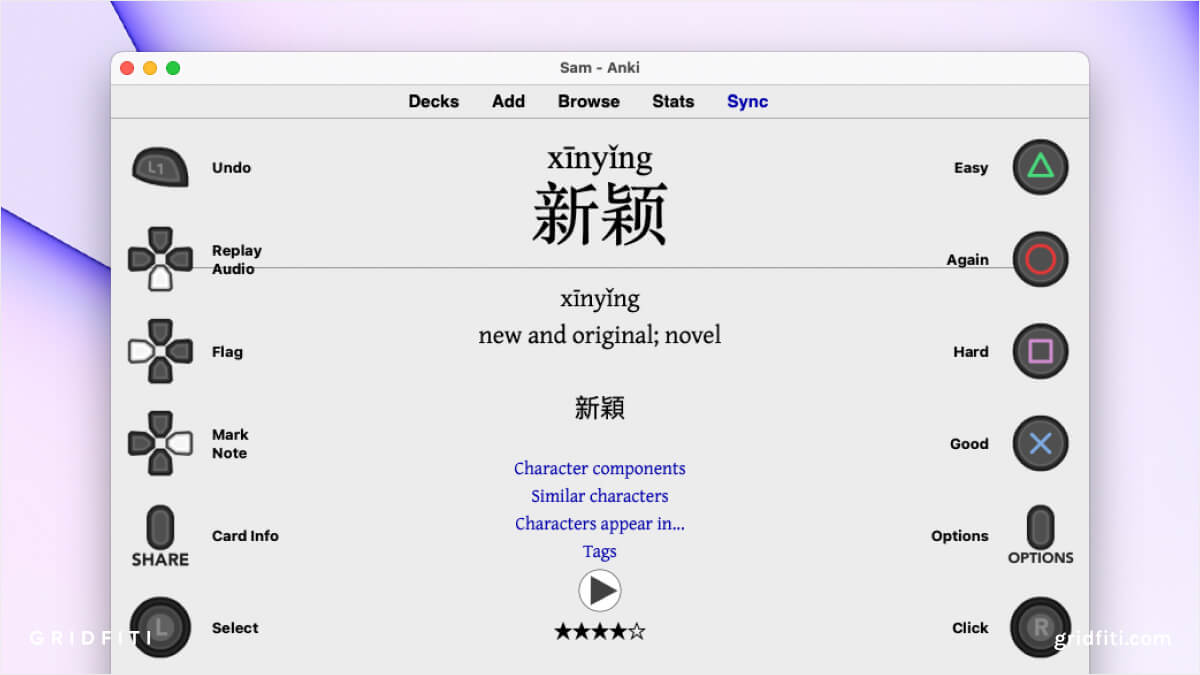1200x675 pixels.
Task: Click the OPTIONS controller button icon
Action: tap(1041, 536)
